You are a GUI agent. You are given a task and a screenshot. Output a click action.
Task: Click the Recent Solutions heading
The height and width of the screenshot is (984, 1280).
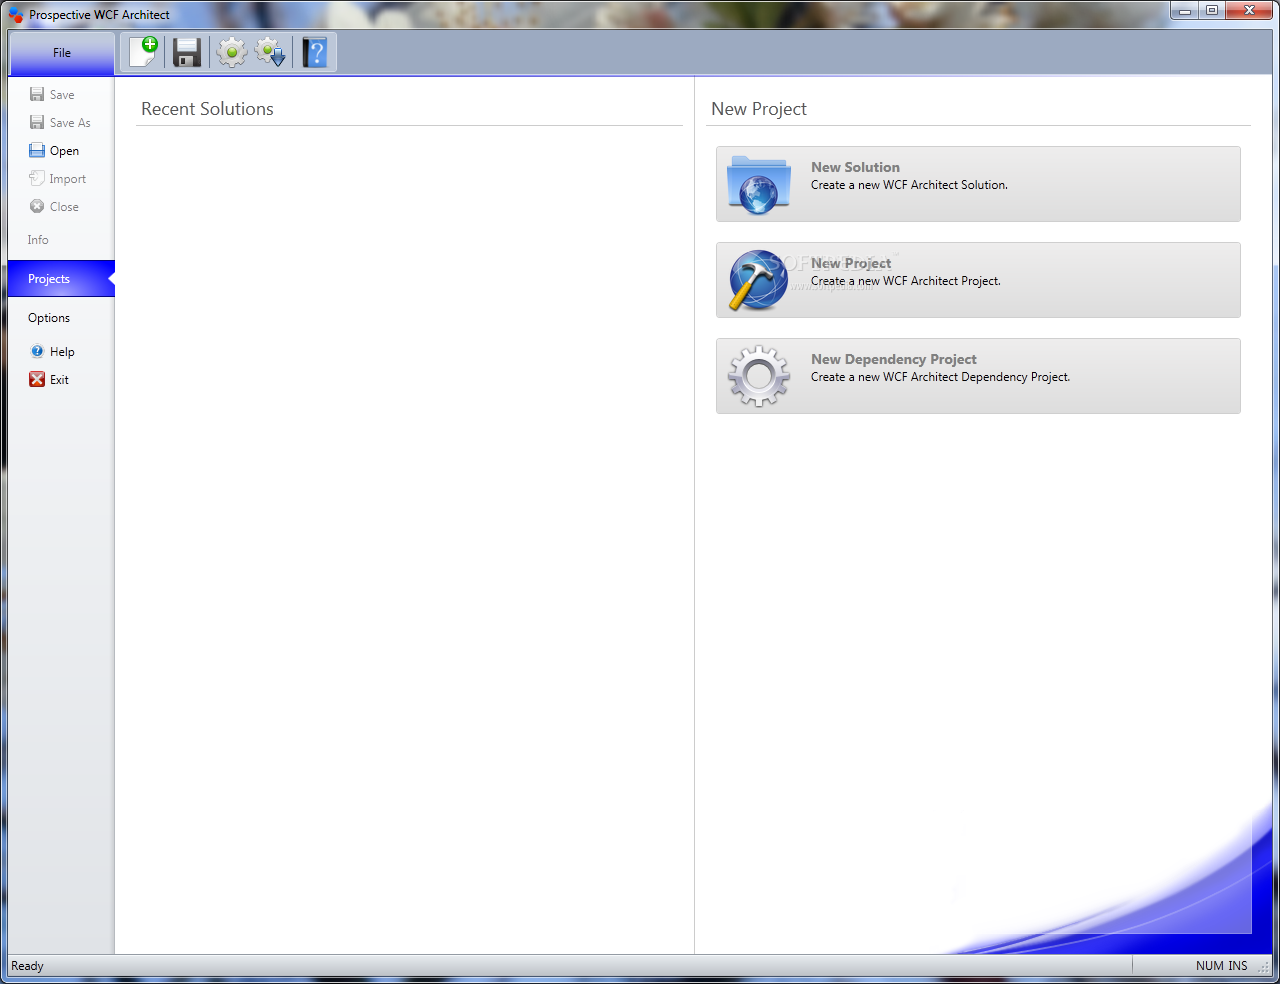tap(207, 109)
